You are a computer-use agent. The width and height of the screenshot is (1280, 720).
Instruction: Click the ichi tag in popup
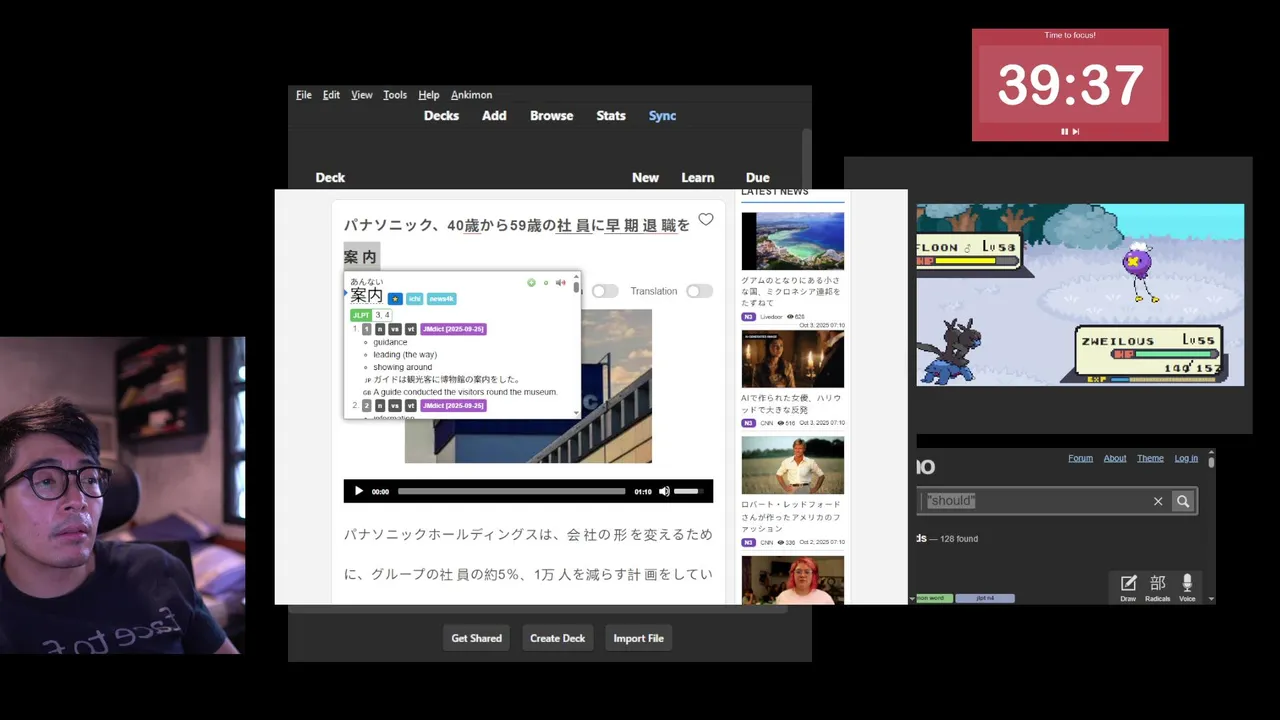coord(415,299)
